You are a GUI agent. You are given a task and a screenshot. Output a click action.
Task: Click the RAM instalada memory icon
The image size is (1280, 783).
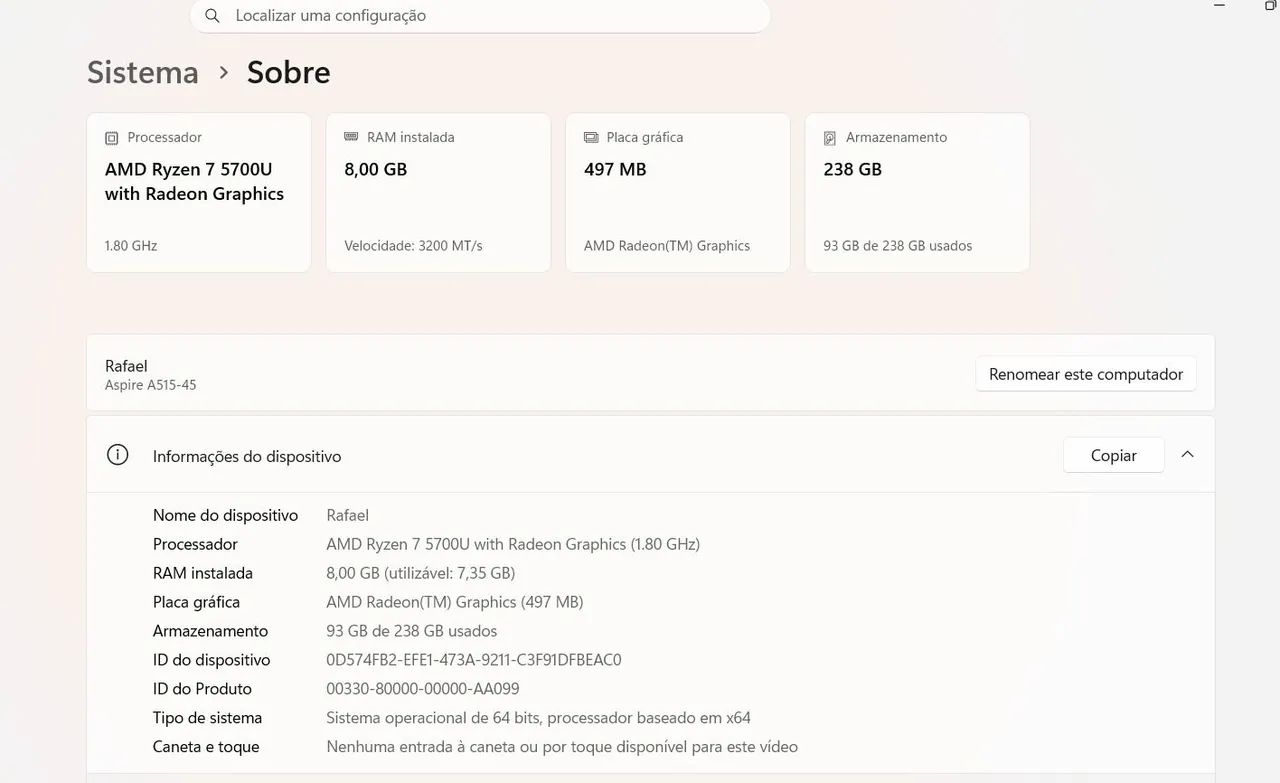351,137
